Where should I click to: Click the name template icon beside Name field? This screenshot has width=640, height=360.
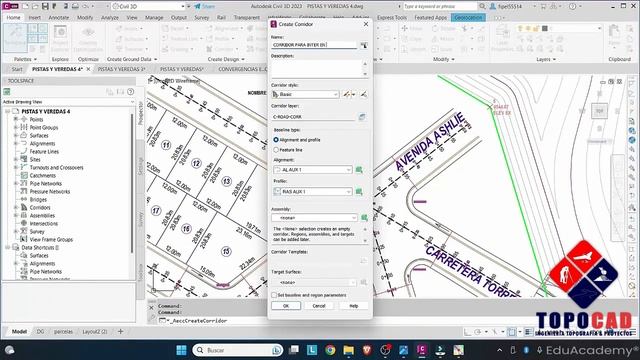tap(363, 45)
